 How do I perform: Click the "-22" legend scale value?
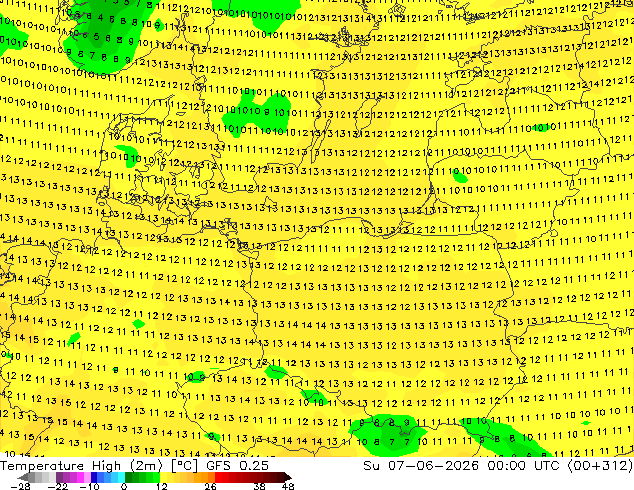point(58,486)
